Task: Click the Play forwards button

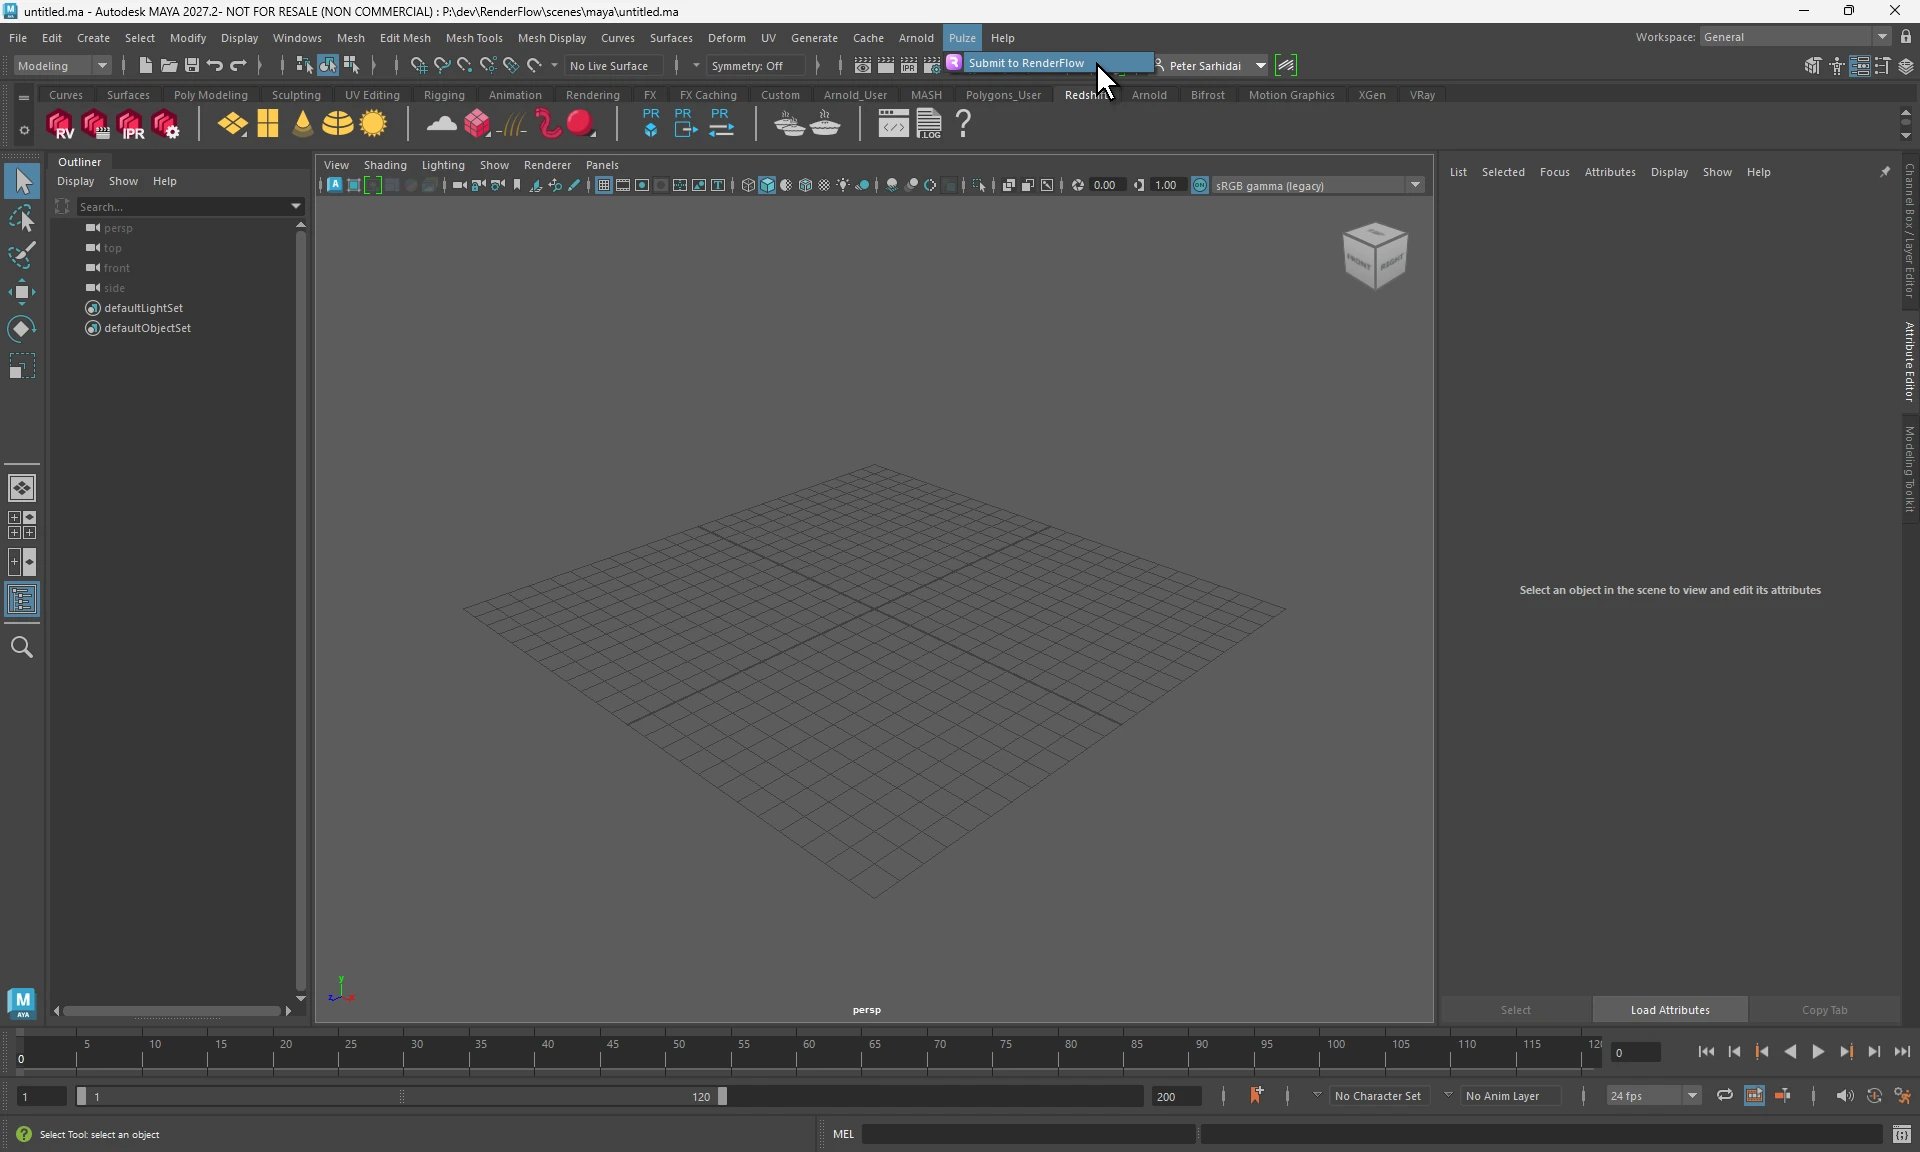Action: point(1817,1052)
